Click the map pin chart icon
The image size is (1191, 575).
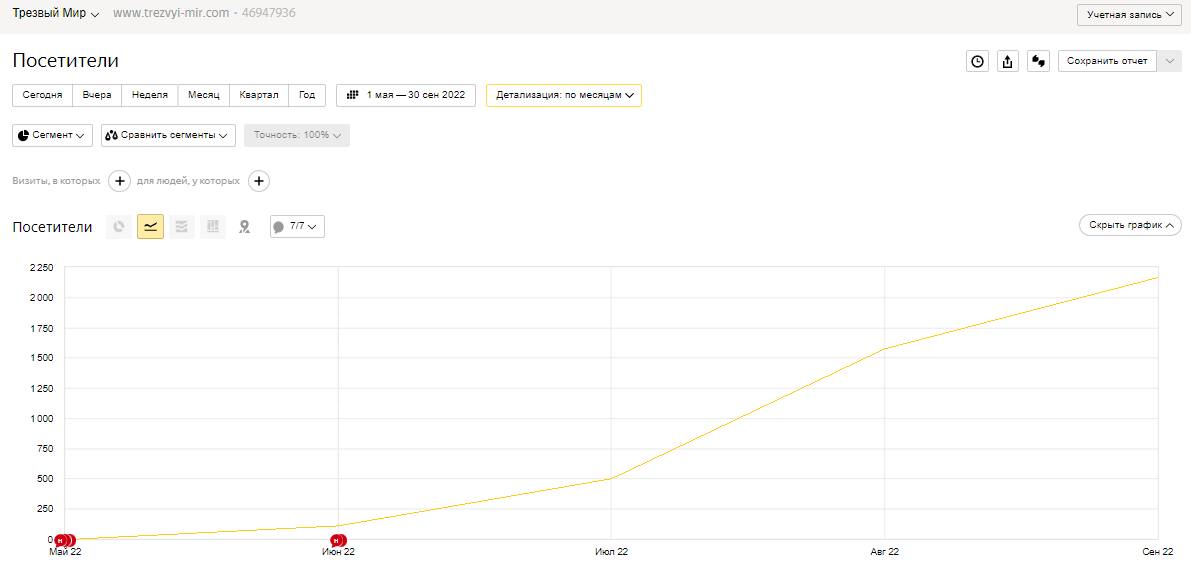click(244, 227)
